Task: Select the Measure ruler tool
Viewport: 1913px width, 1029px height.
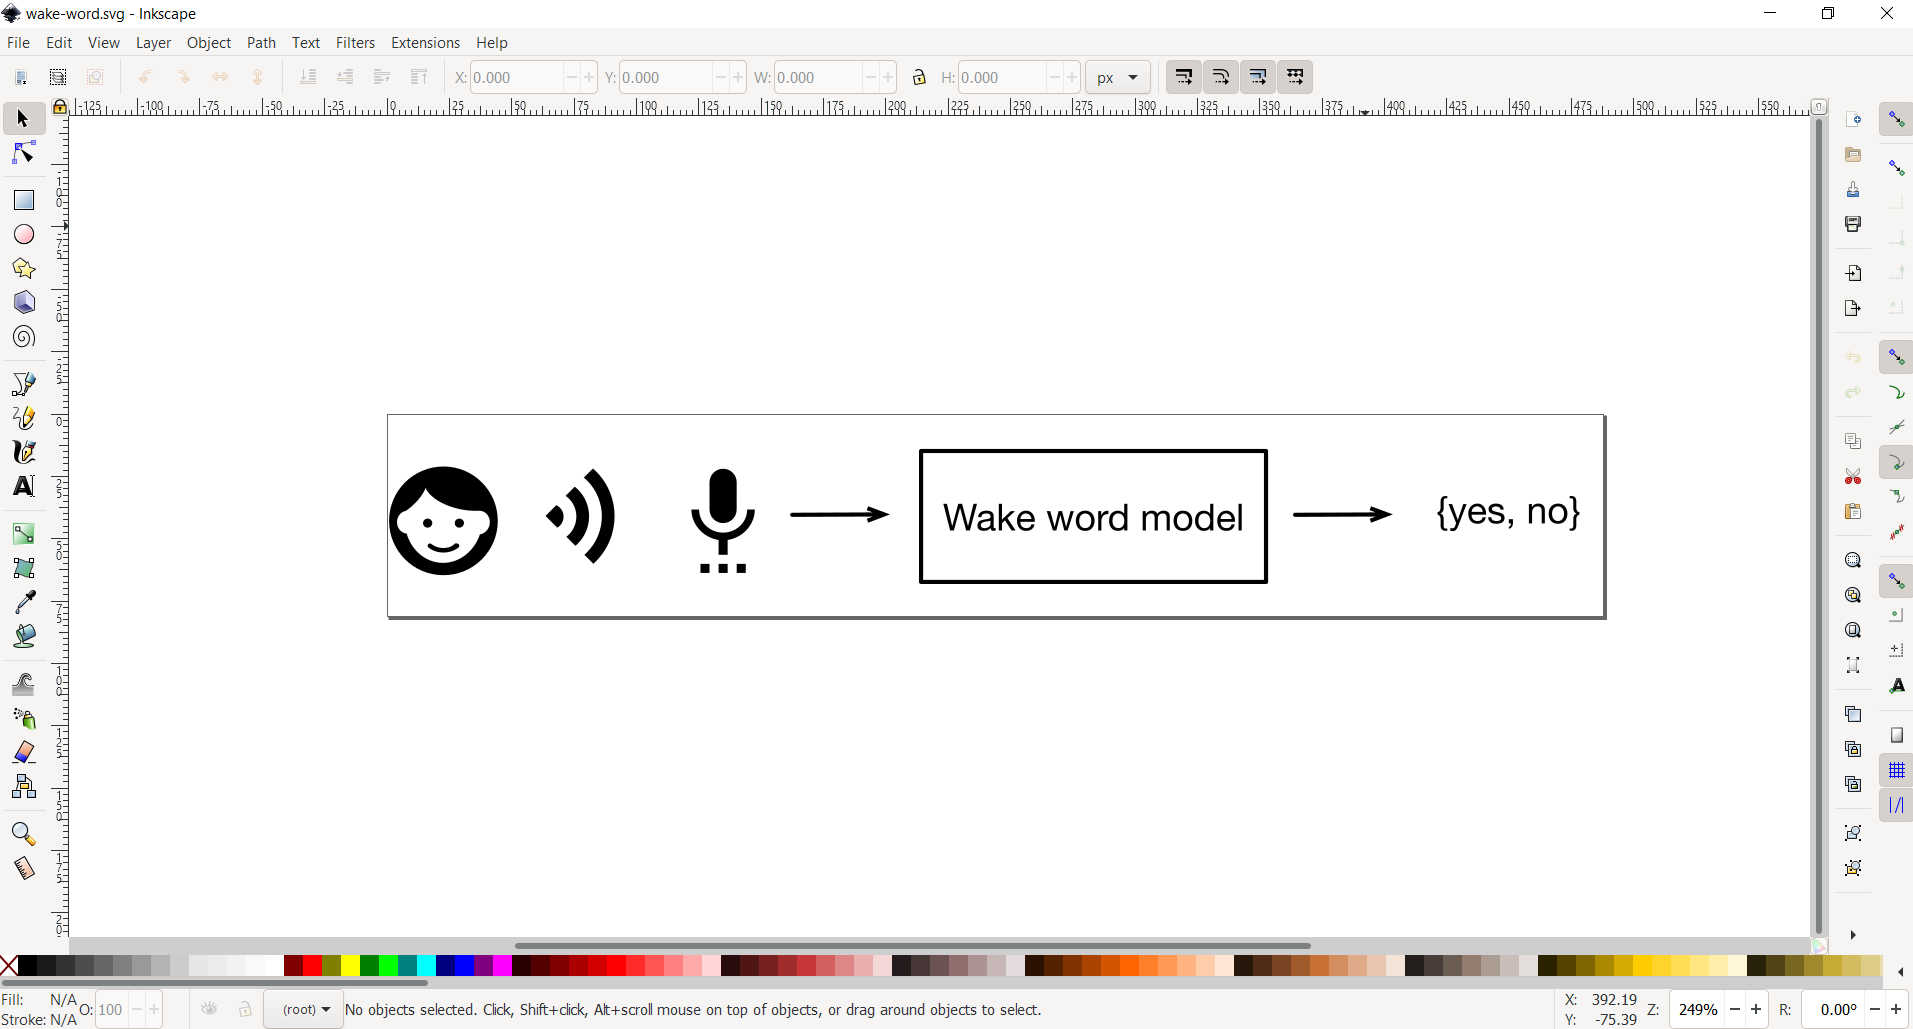Action: [23, 868]
